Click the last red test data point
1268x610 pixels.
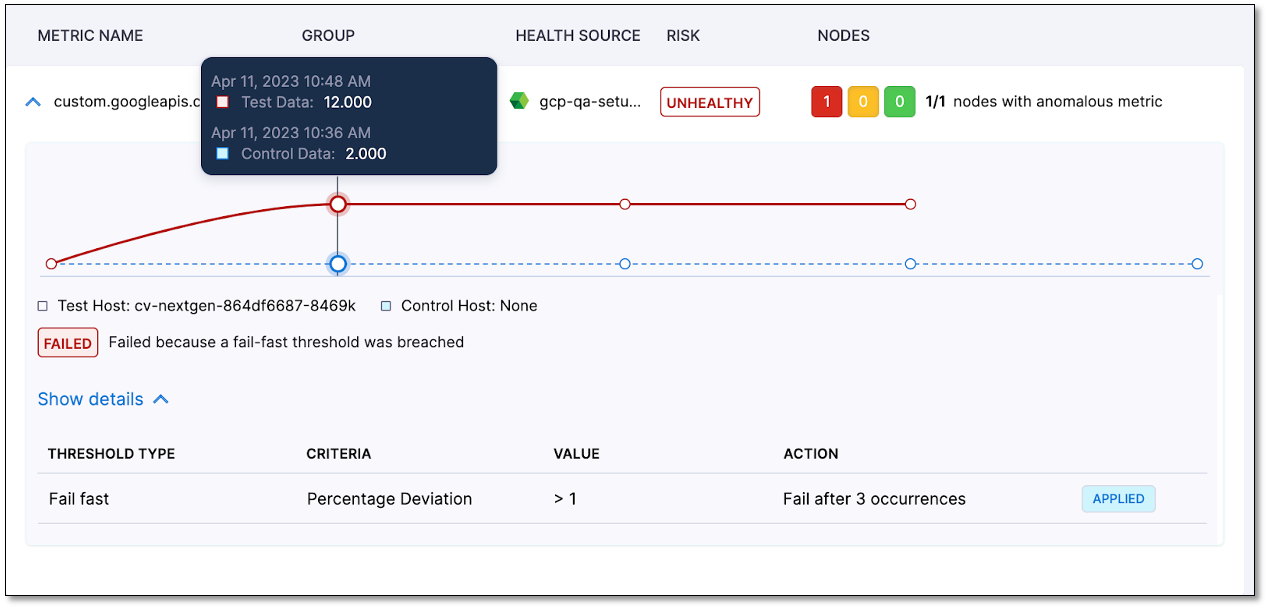pyautogui.click(x=910, y=204)
